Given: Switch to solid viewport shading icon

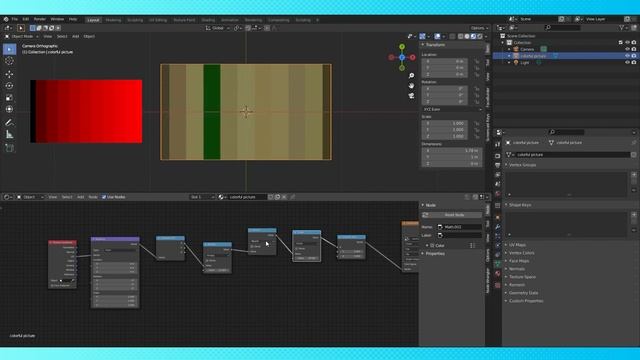Looking at the screenshot, I should tap(467, 36).
